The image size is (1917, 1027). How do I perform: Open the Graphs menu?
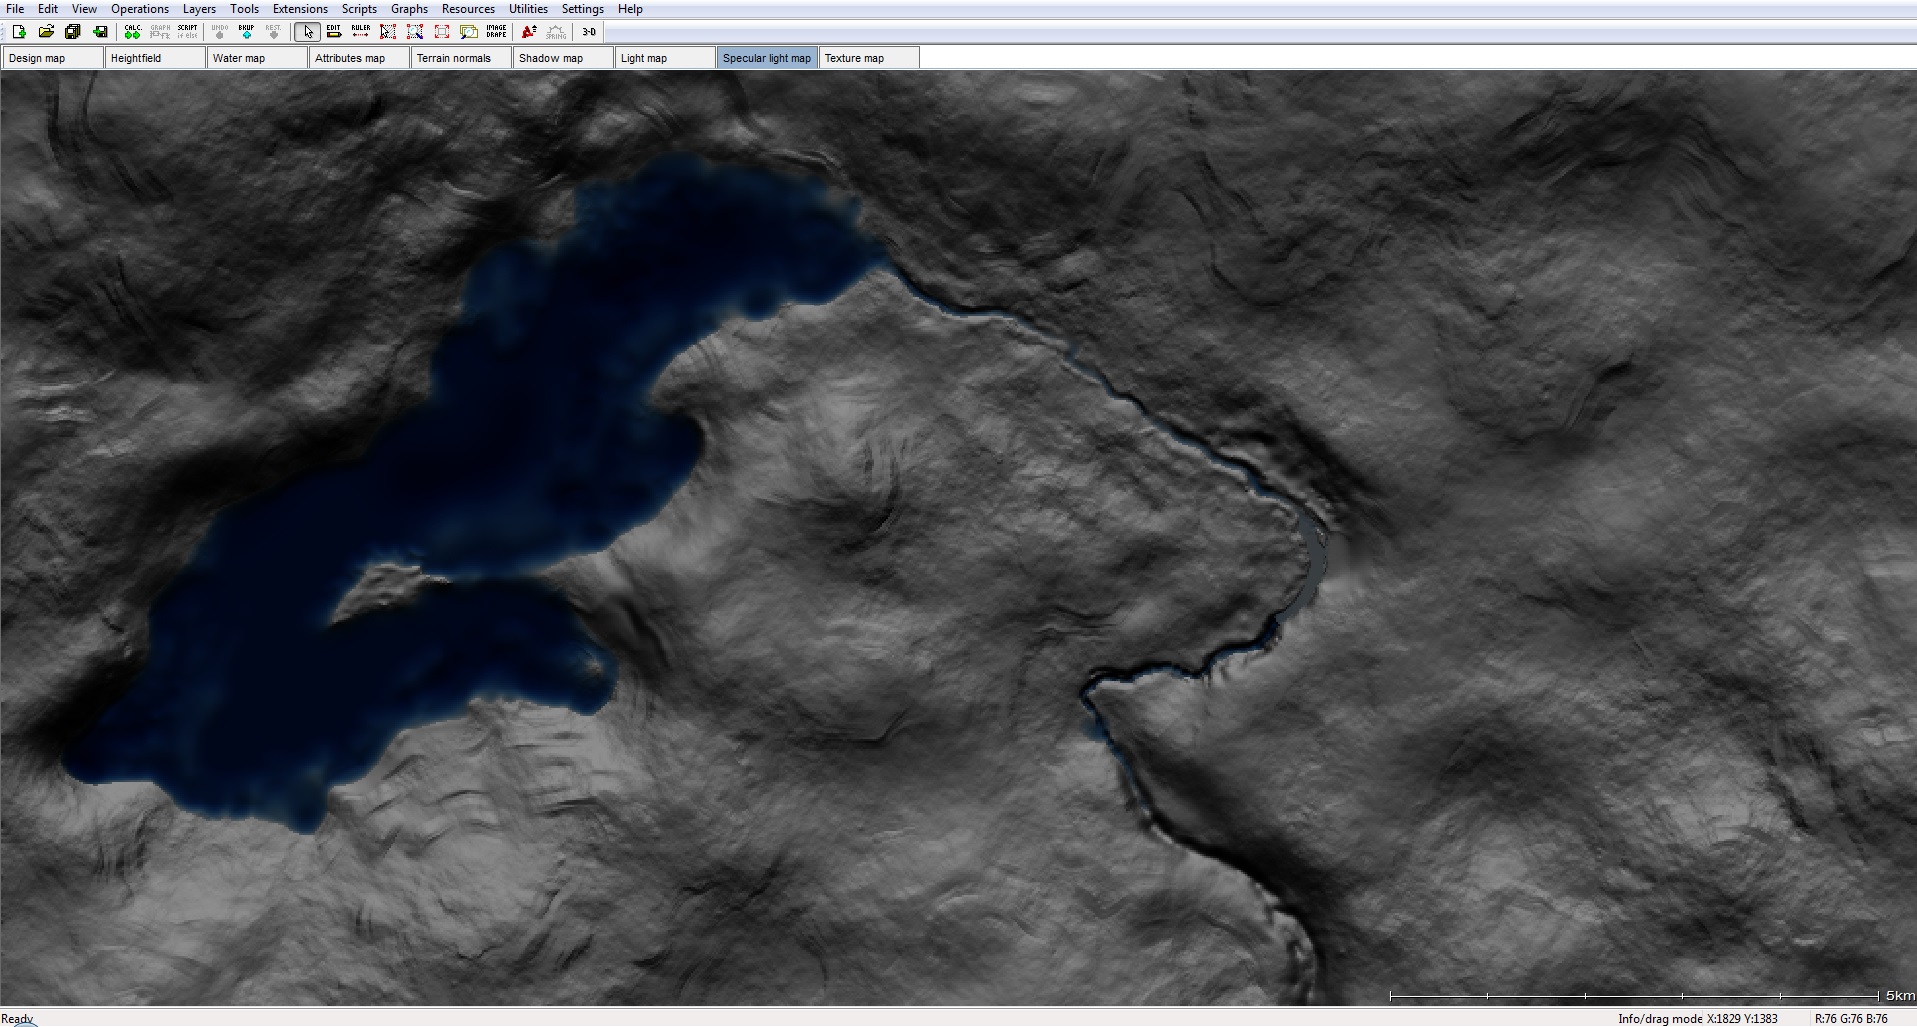pos(409,9)
